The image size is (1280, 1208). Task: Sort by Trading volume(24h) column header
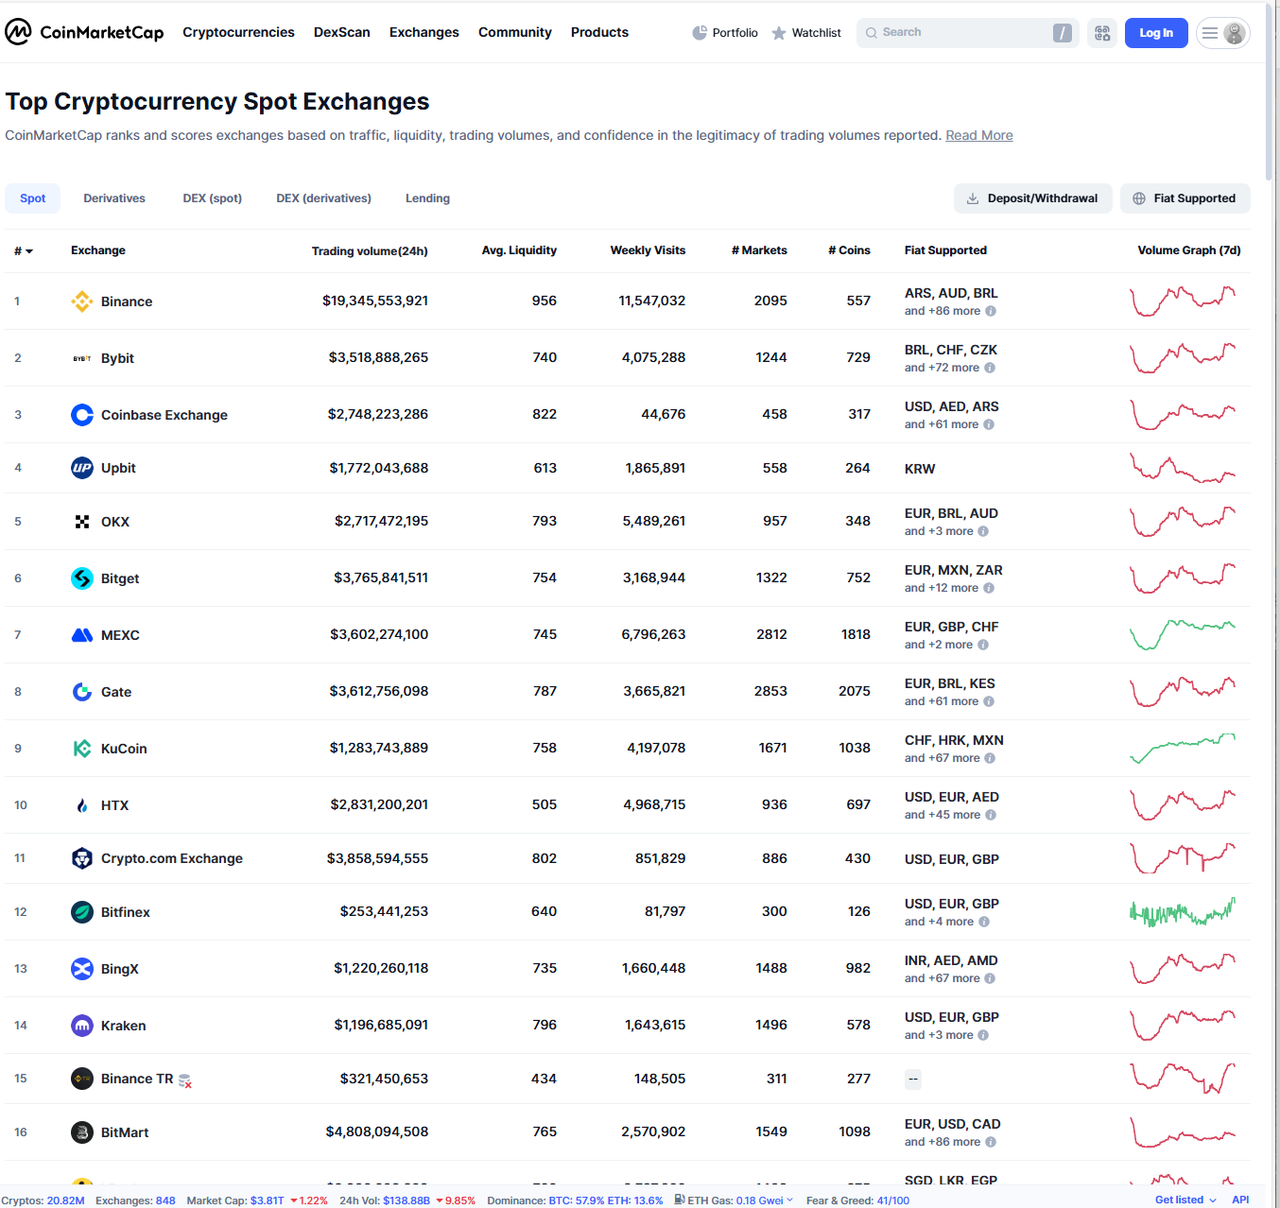370,251
